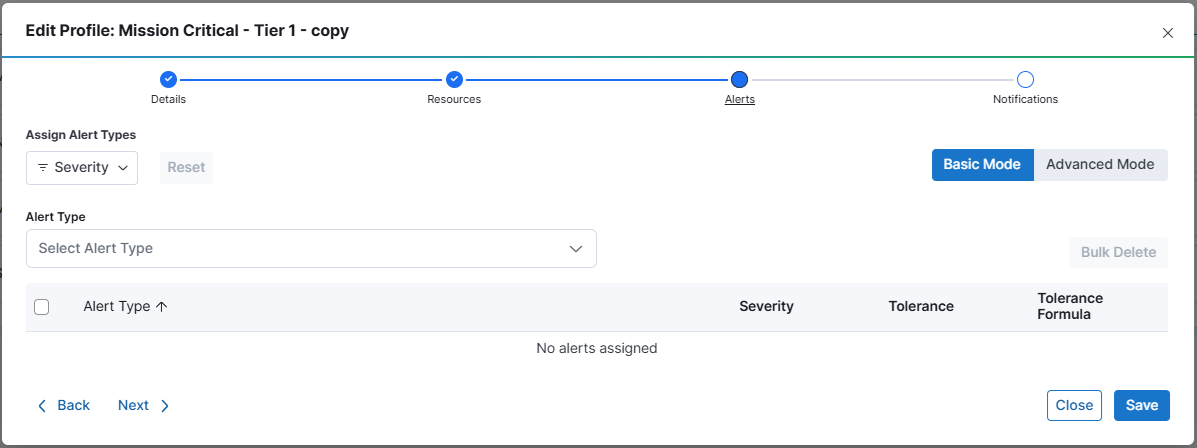Image resolution: width=1197 pixels, height=448 pixels.
Task: Go to the Resources step circle
Action: [454, 79]
